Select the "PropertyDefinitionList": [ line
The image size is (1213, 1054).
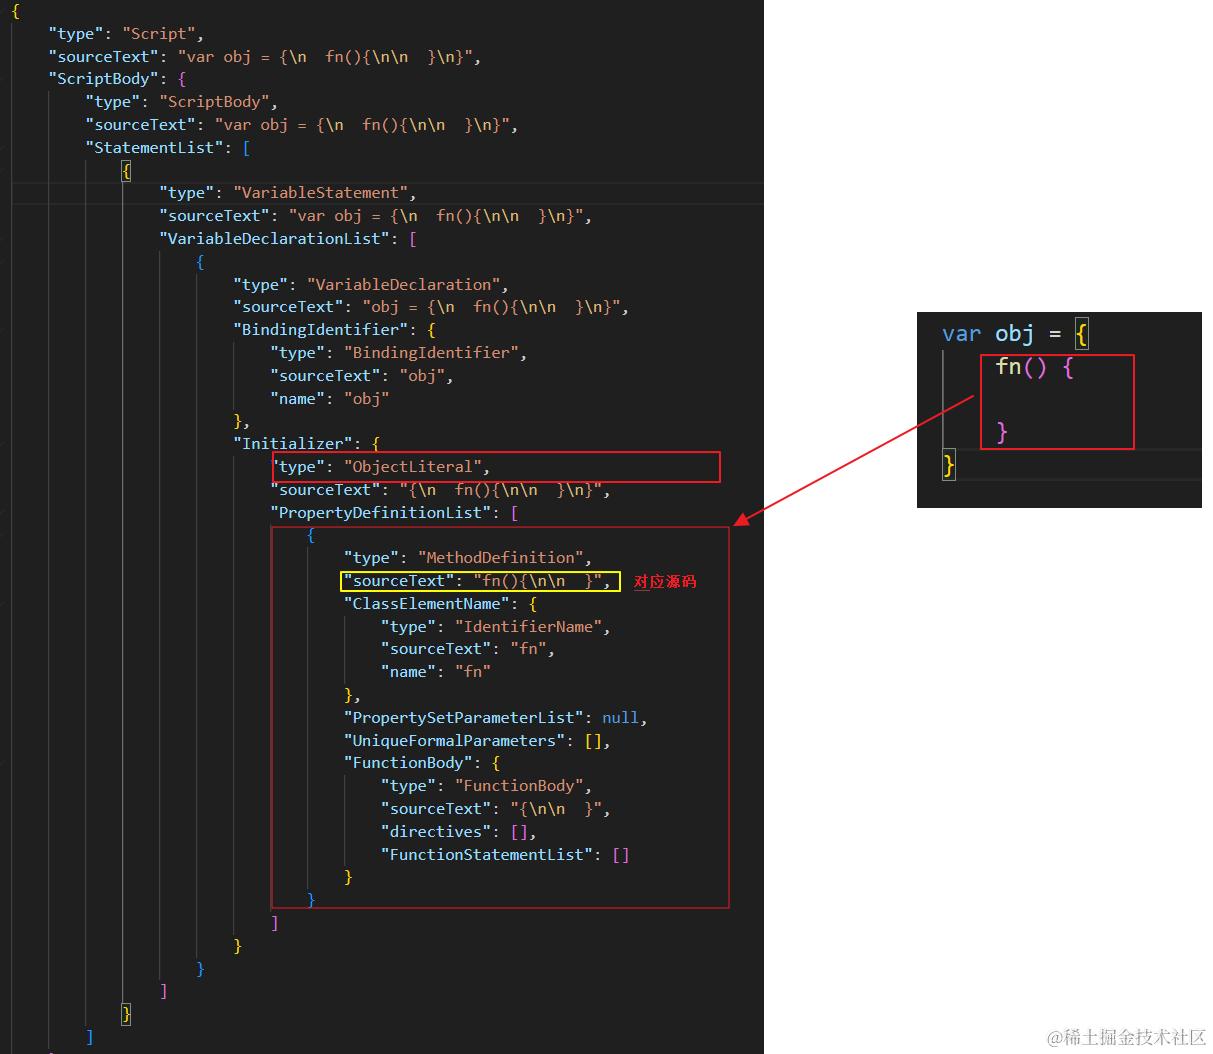click(x=395, y=513)
